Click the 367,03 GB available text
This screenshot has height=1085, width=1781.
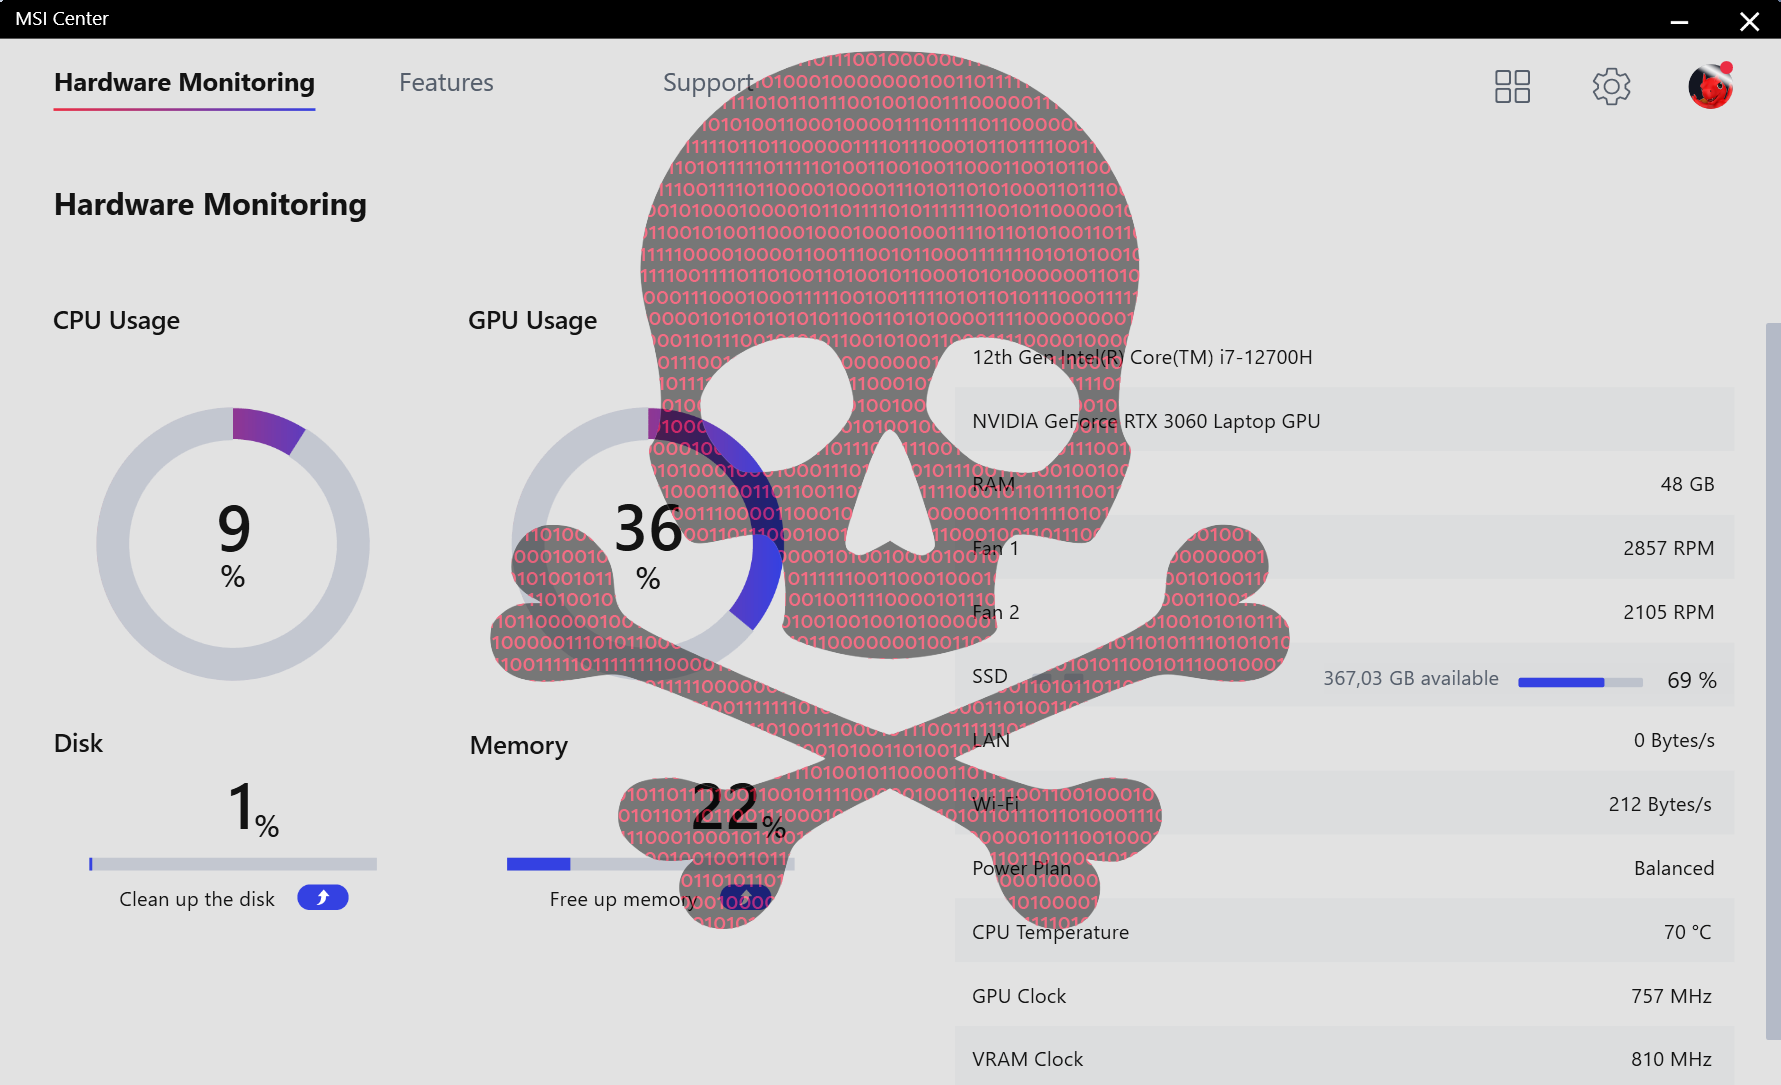point(1411,679)
